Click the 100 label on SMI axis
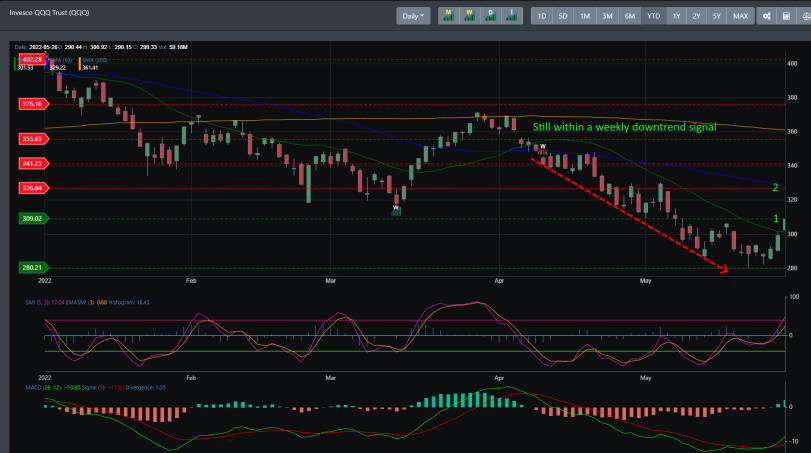The width and height of the screenshot is (811, 453). 794,297
